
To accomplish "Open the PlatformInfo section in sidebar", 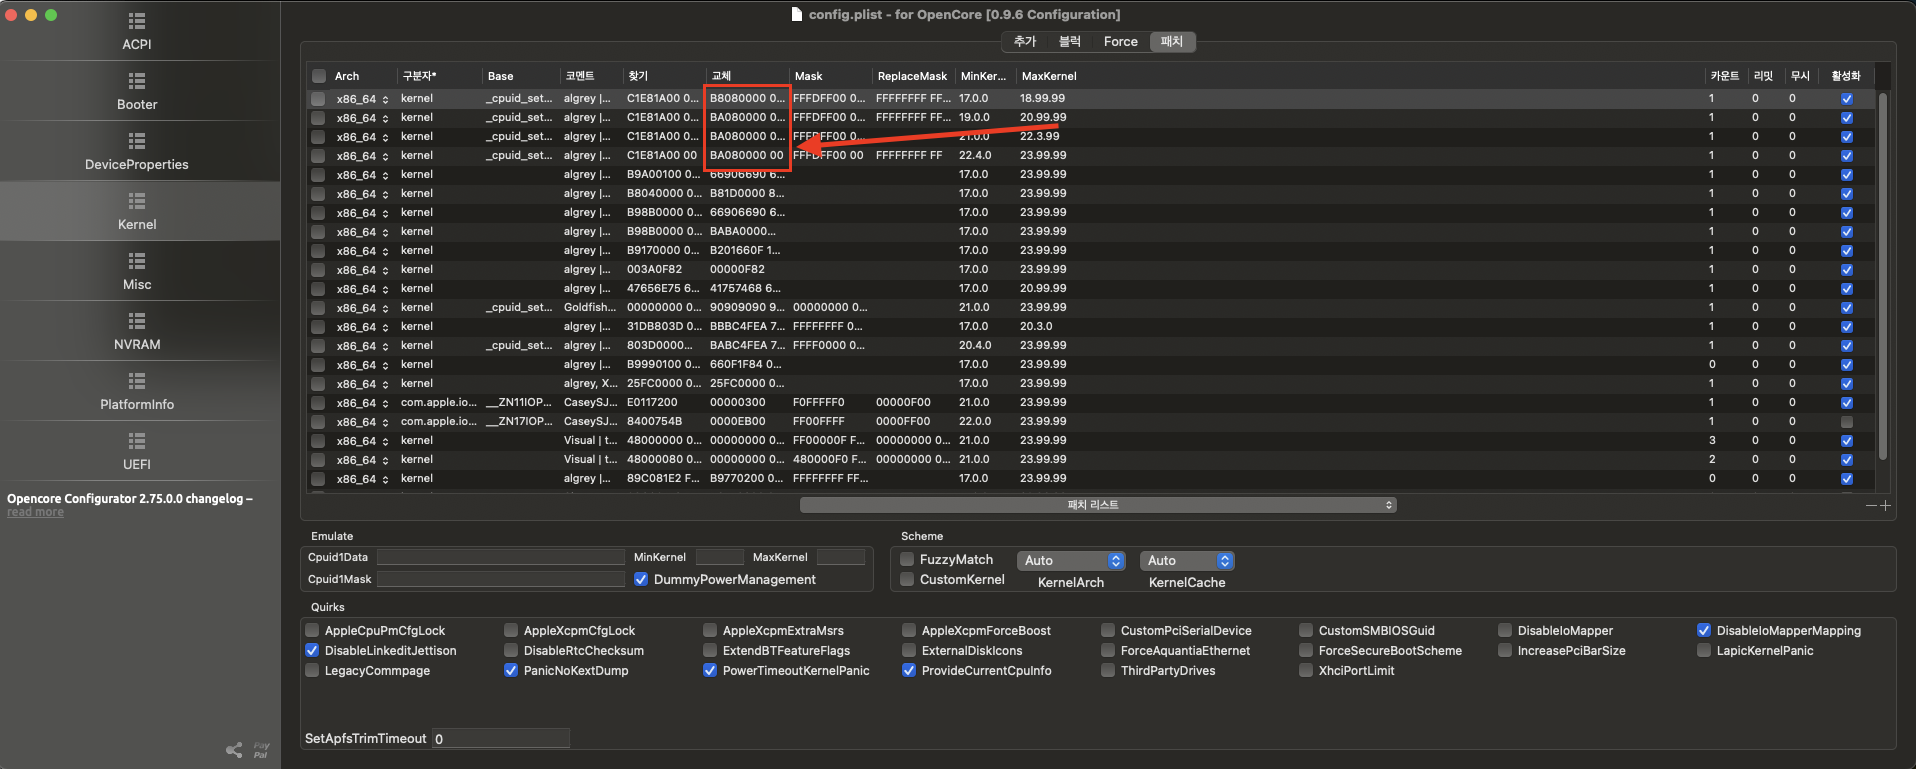I will coord(137,391).
